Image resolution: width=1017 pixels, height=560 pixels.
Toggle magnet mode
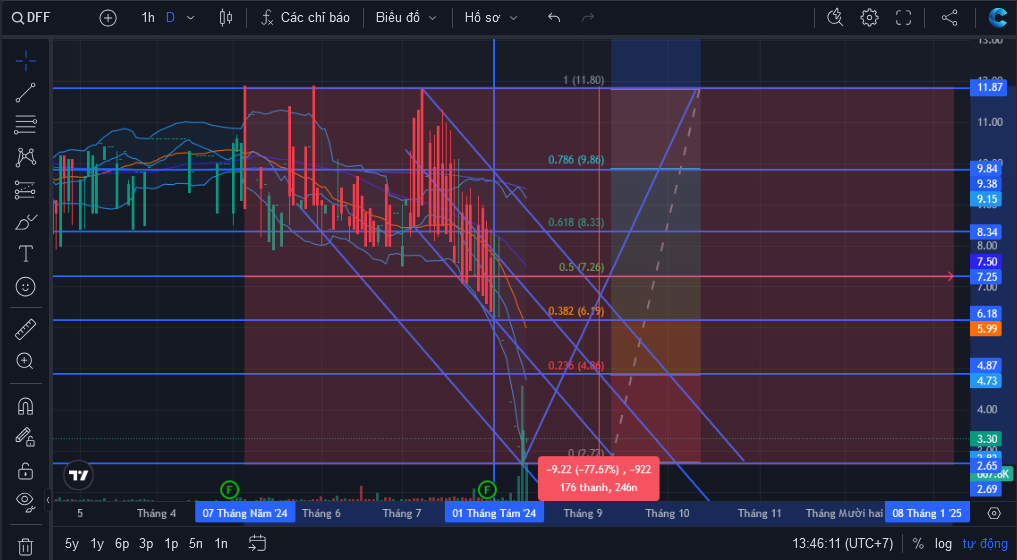(x=25, y=406)
